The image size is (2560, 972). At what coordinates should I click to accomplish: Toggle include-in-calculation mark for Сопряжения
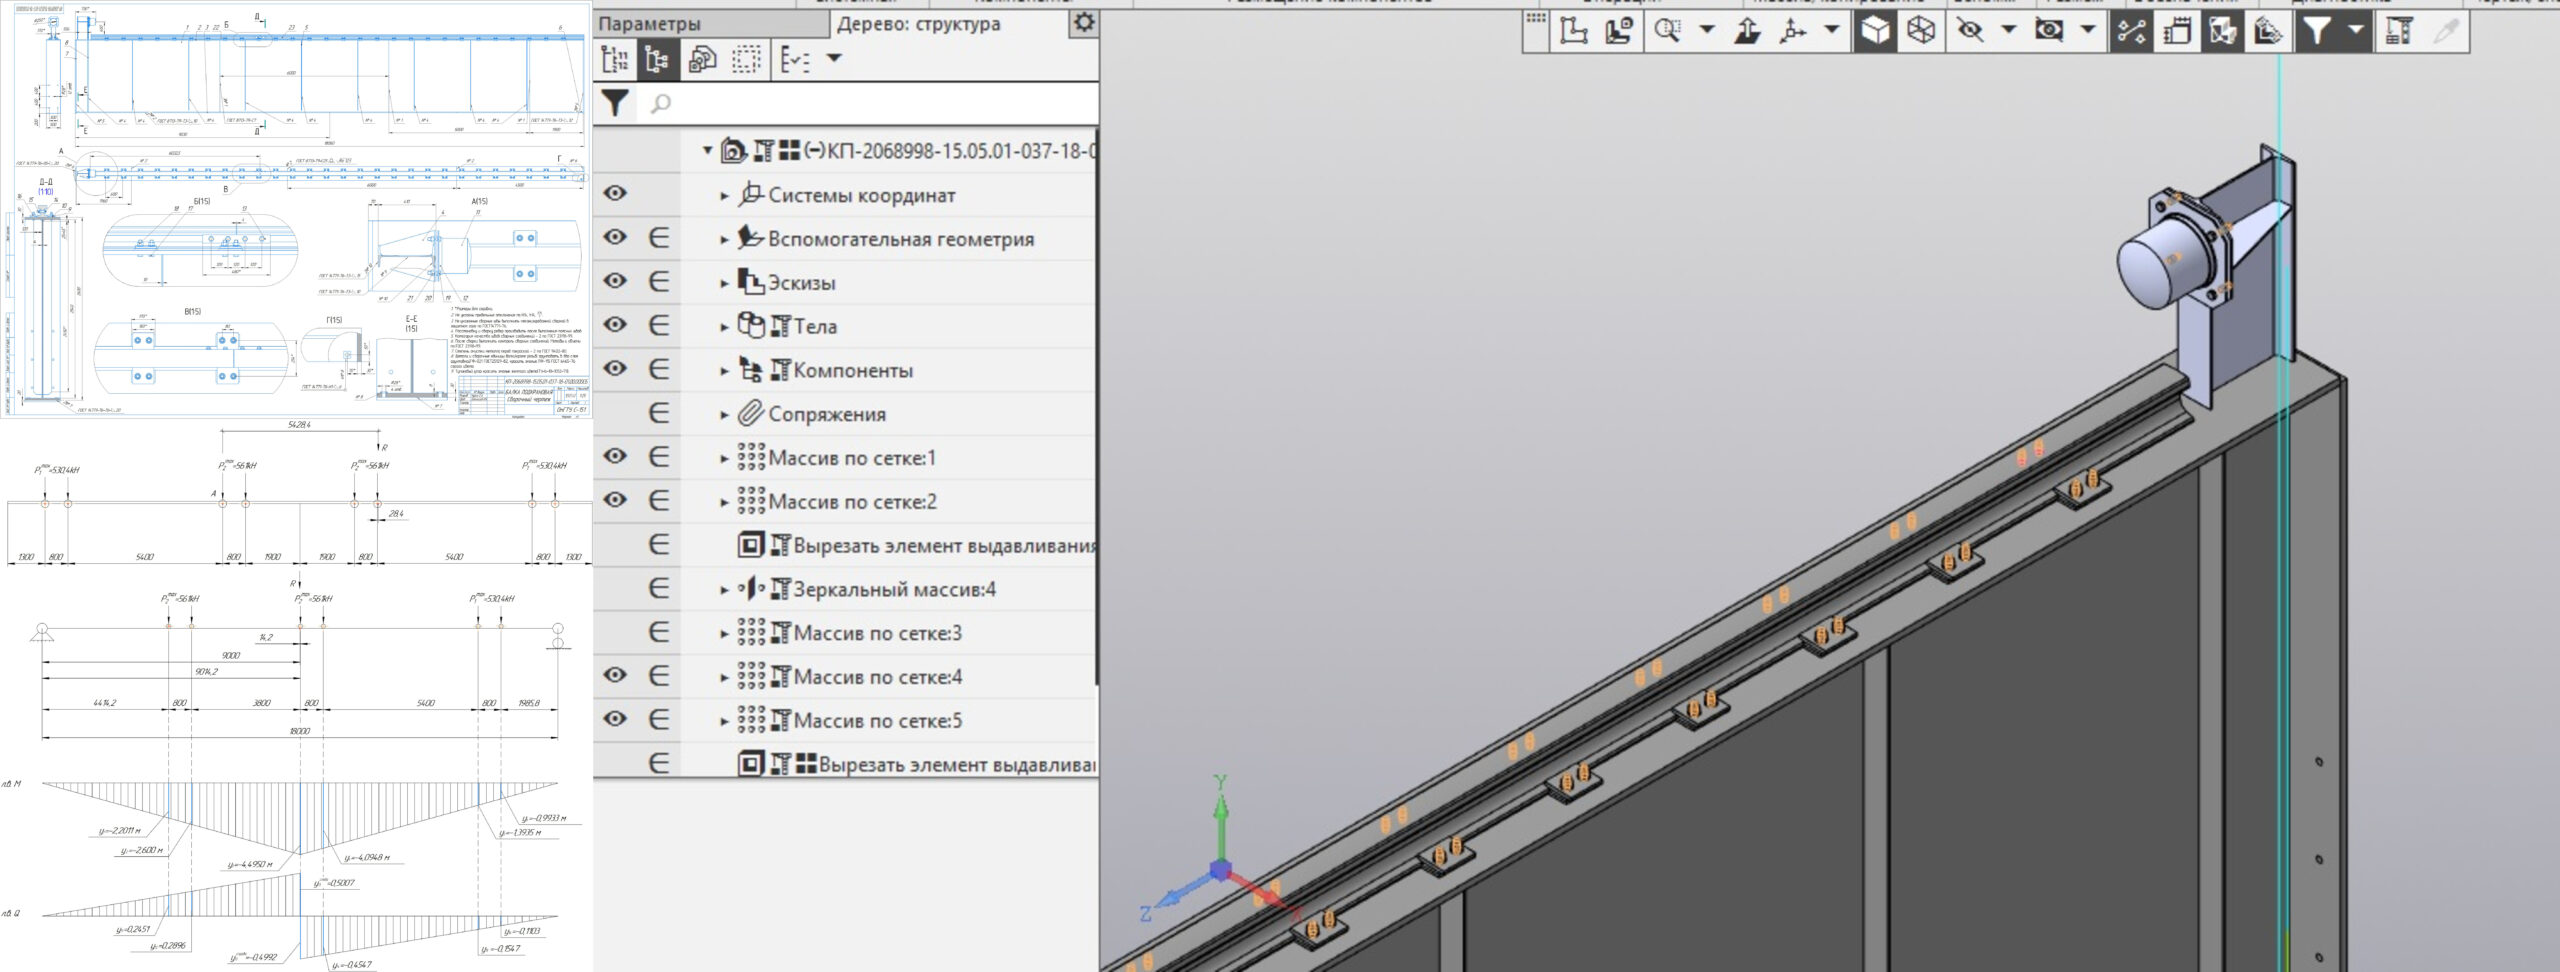click(658, 412)
